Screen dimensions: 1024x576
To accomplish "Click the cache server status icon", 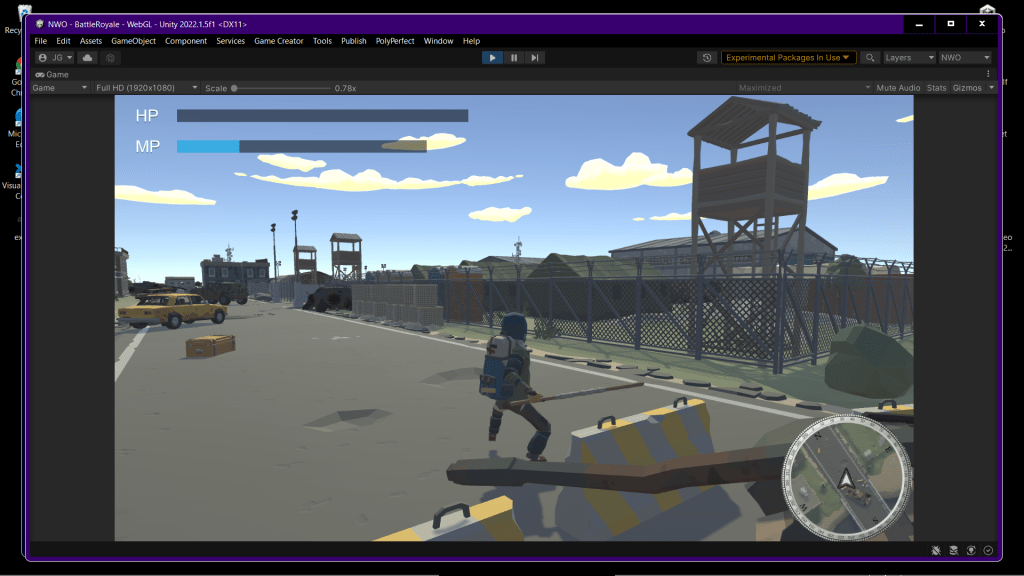I will click(953, 550).
